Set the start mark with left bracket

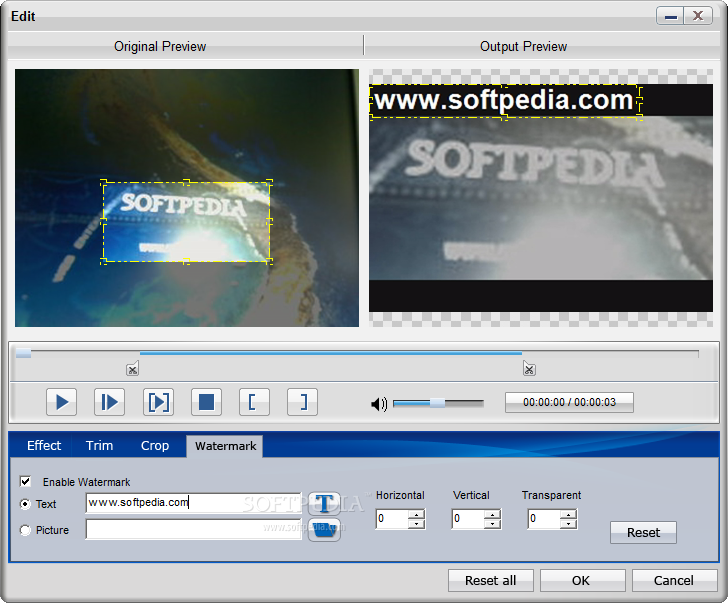(x=254, y=402)
